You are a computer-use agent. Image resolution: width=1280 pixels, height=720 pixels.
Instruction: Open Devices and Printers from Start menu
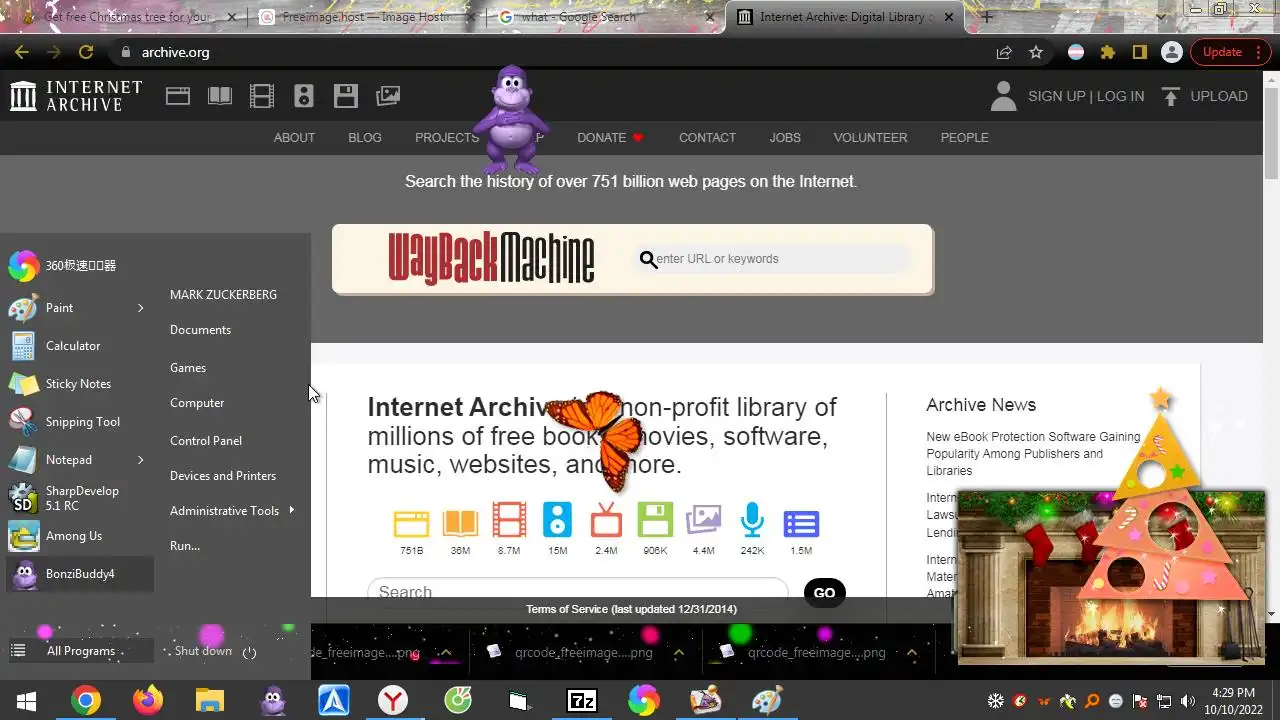coord(223,476)
